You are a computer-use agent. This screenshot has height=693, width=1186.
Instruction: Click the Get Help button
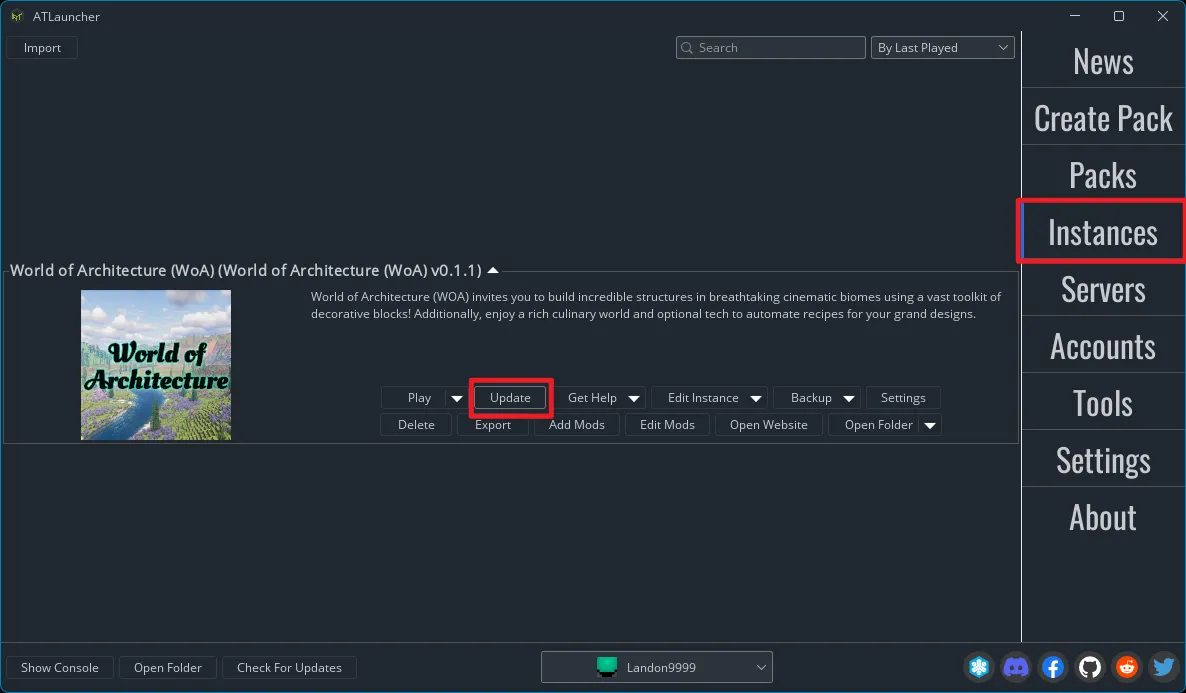(x=592, y=398)
